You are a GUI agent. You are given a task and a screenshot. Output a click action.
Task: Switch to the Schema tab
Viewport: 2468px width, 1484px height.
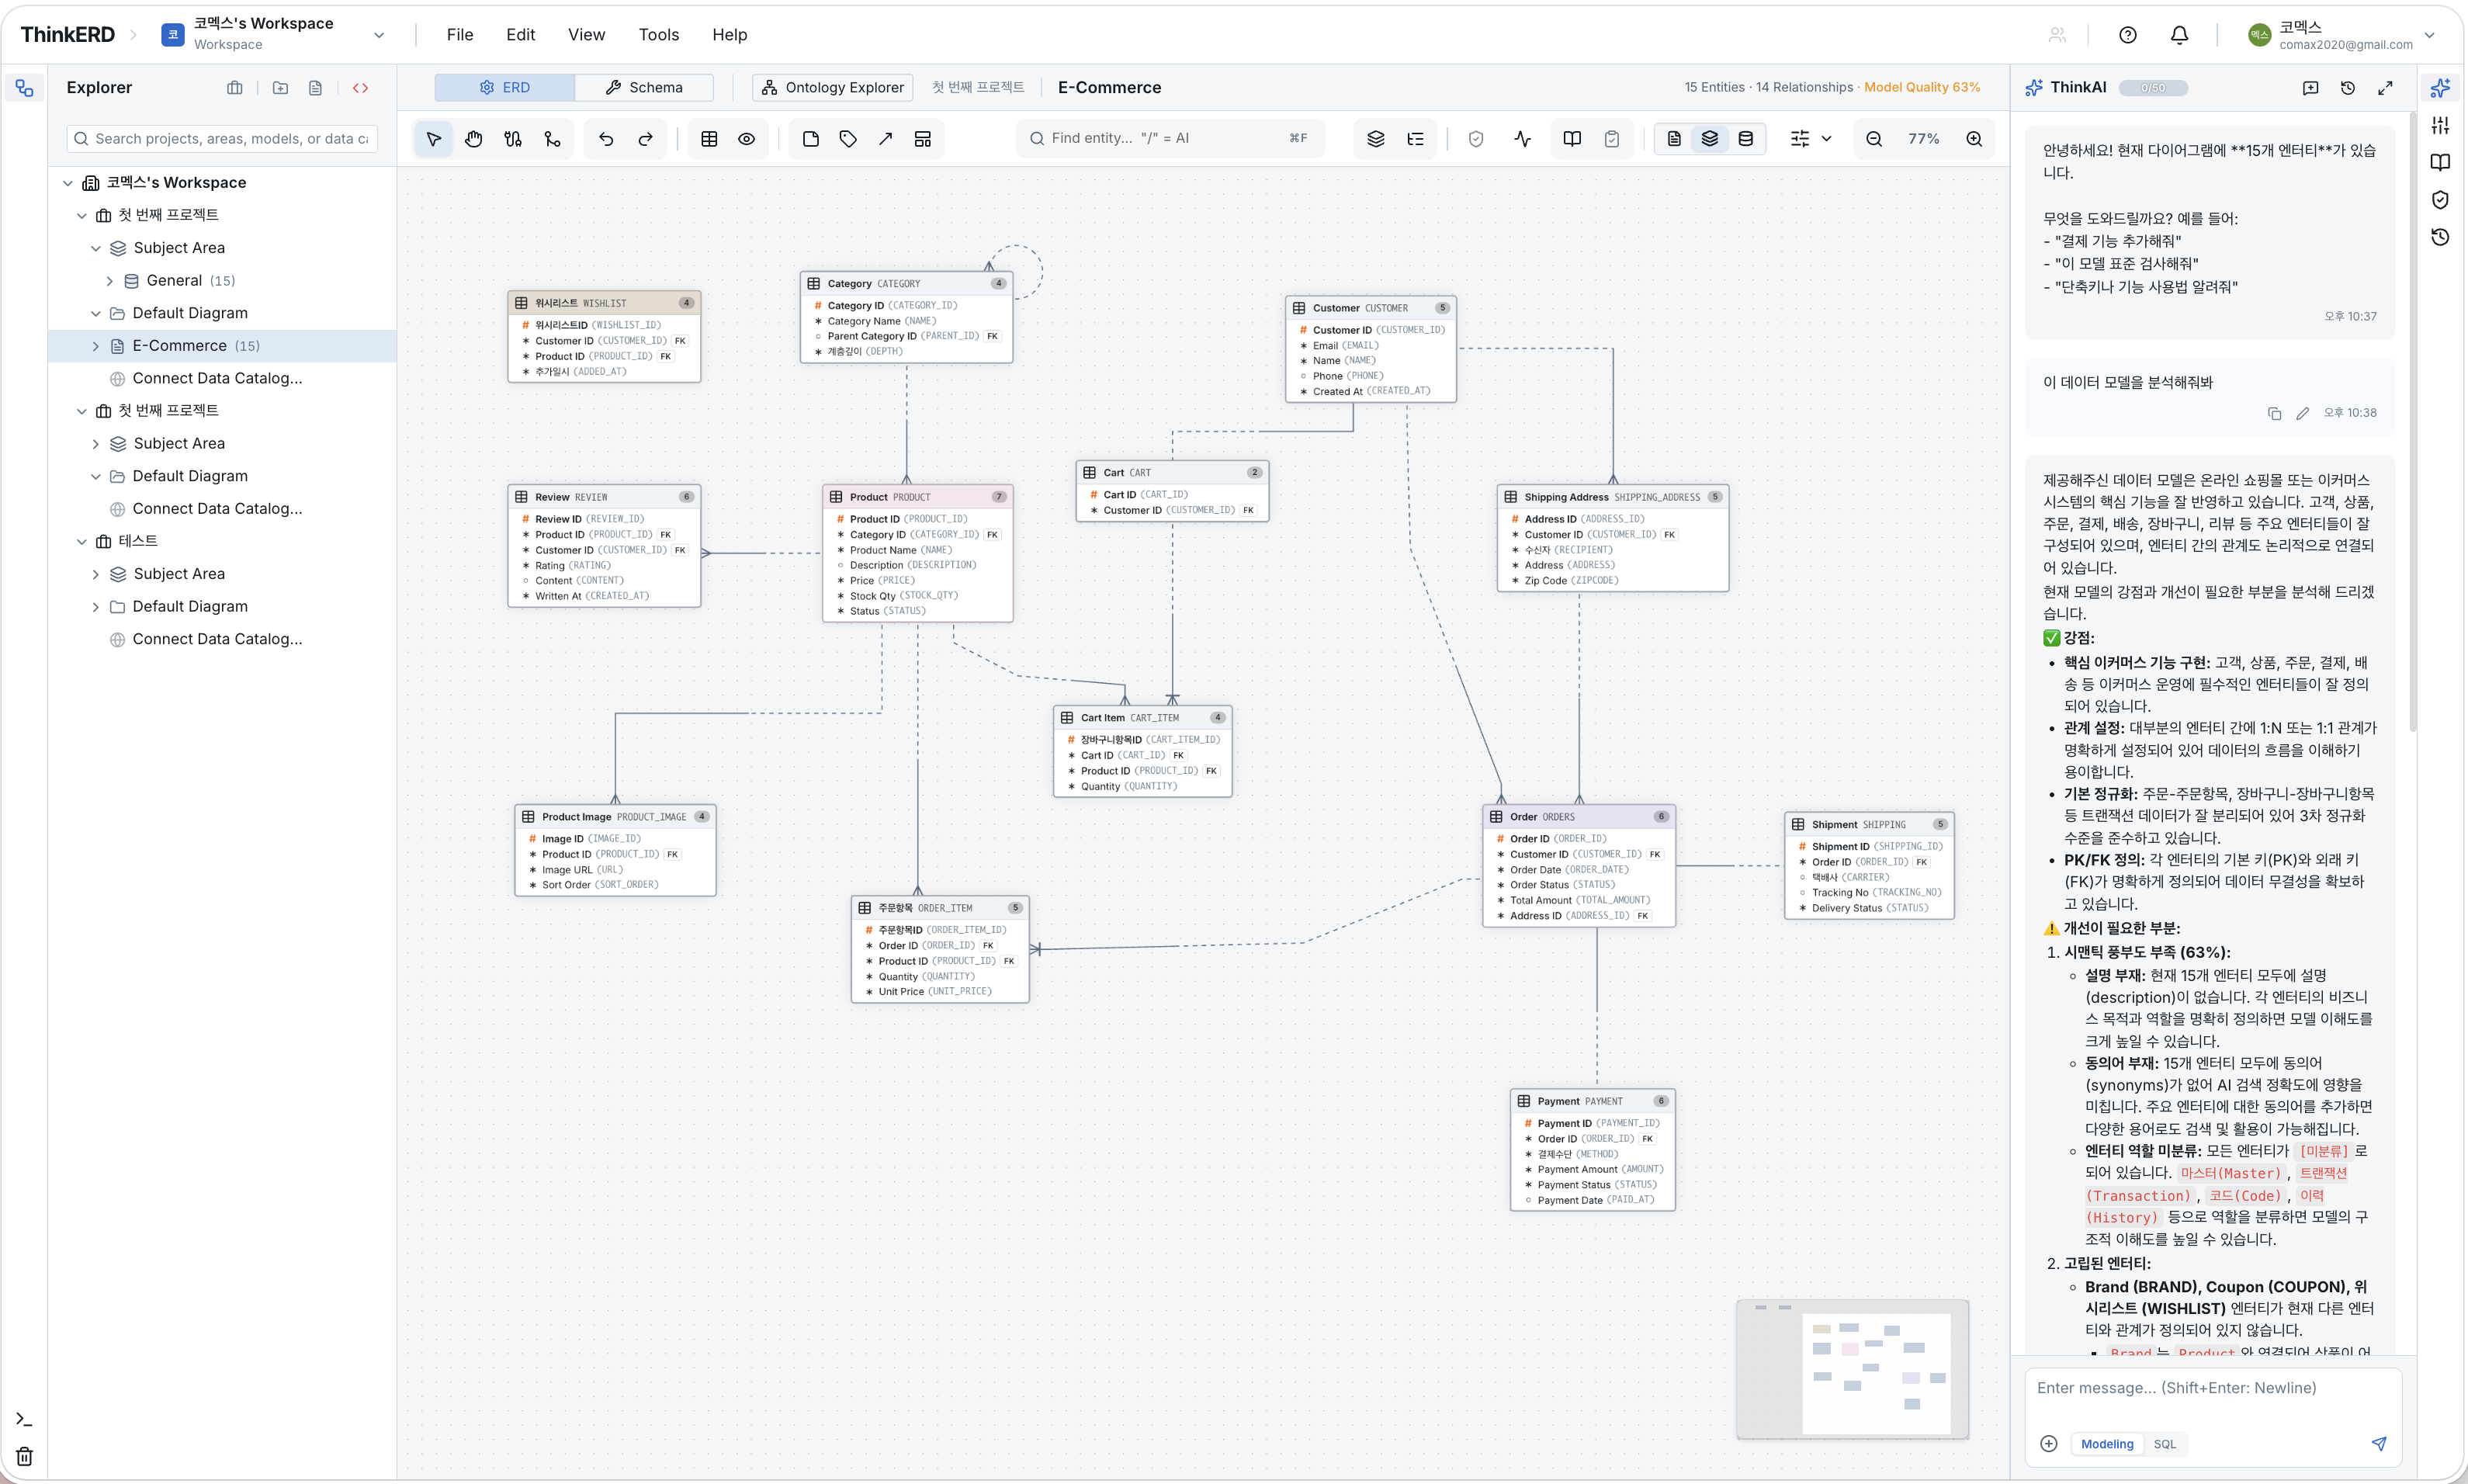click(x=644, y=88)
